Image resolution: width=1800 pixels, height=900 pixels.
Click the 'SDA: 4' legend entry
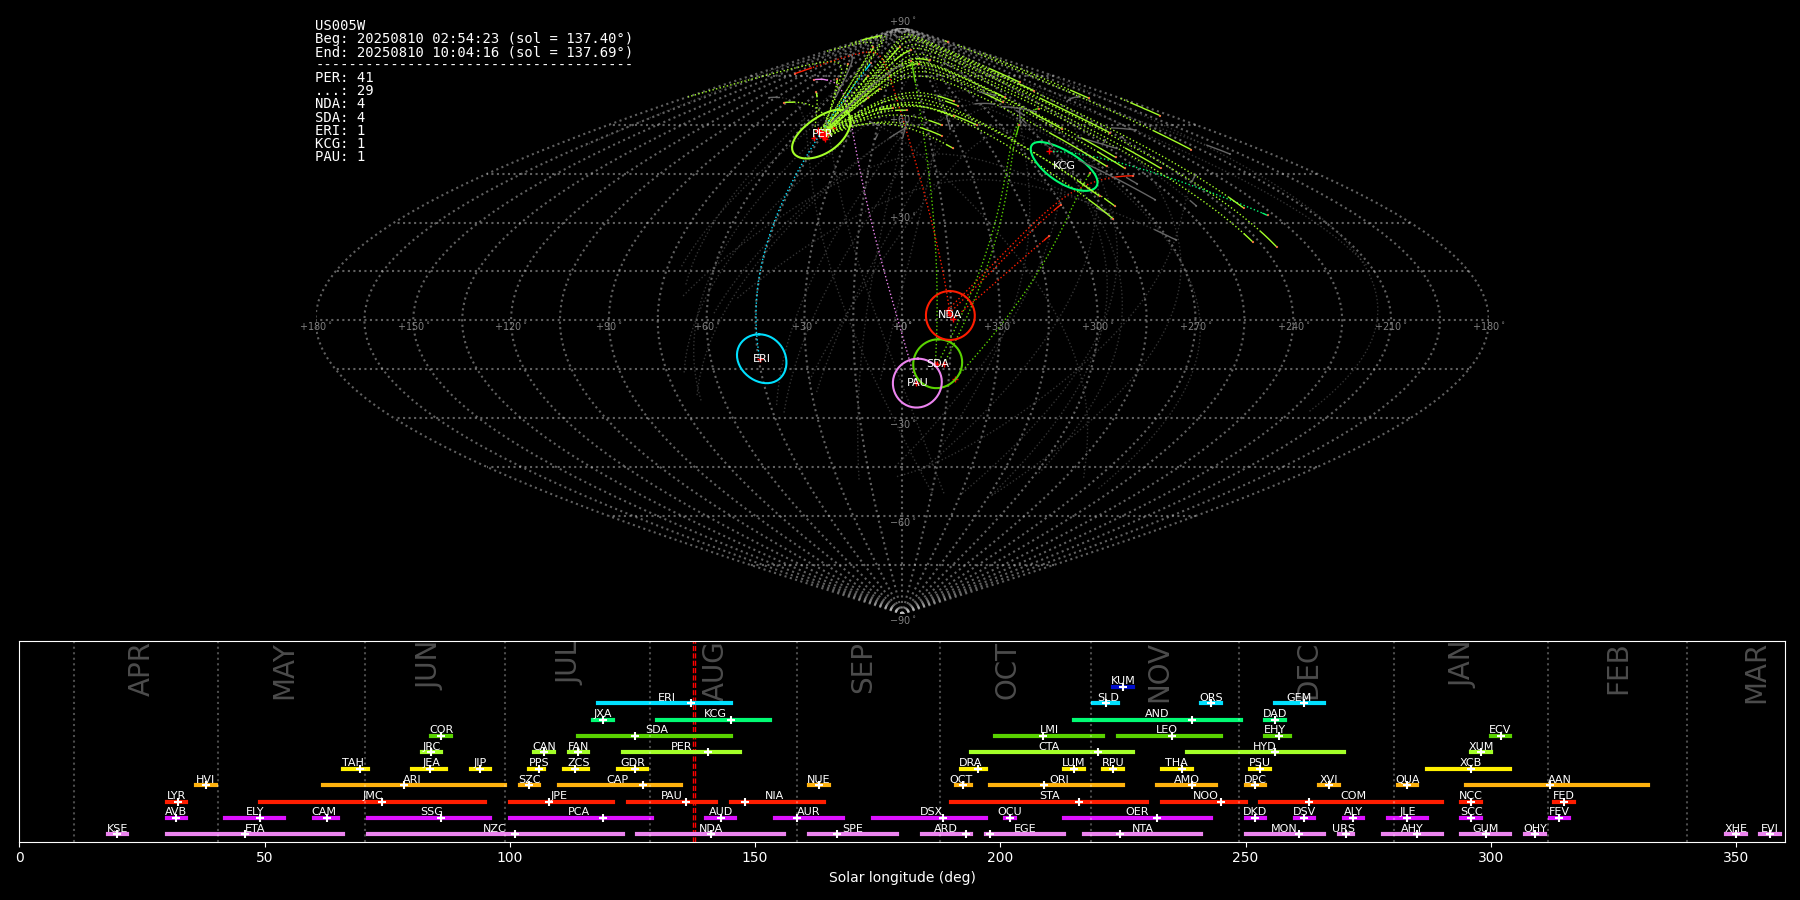pyautogui.click(x=340, y=117)
